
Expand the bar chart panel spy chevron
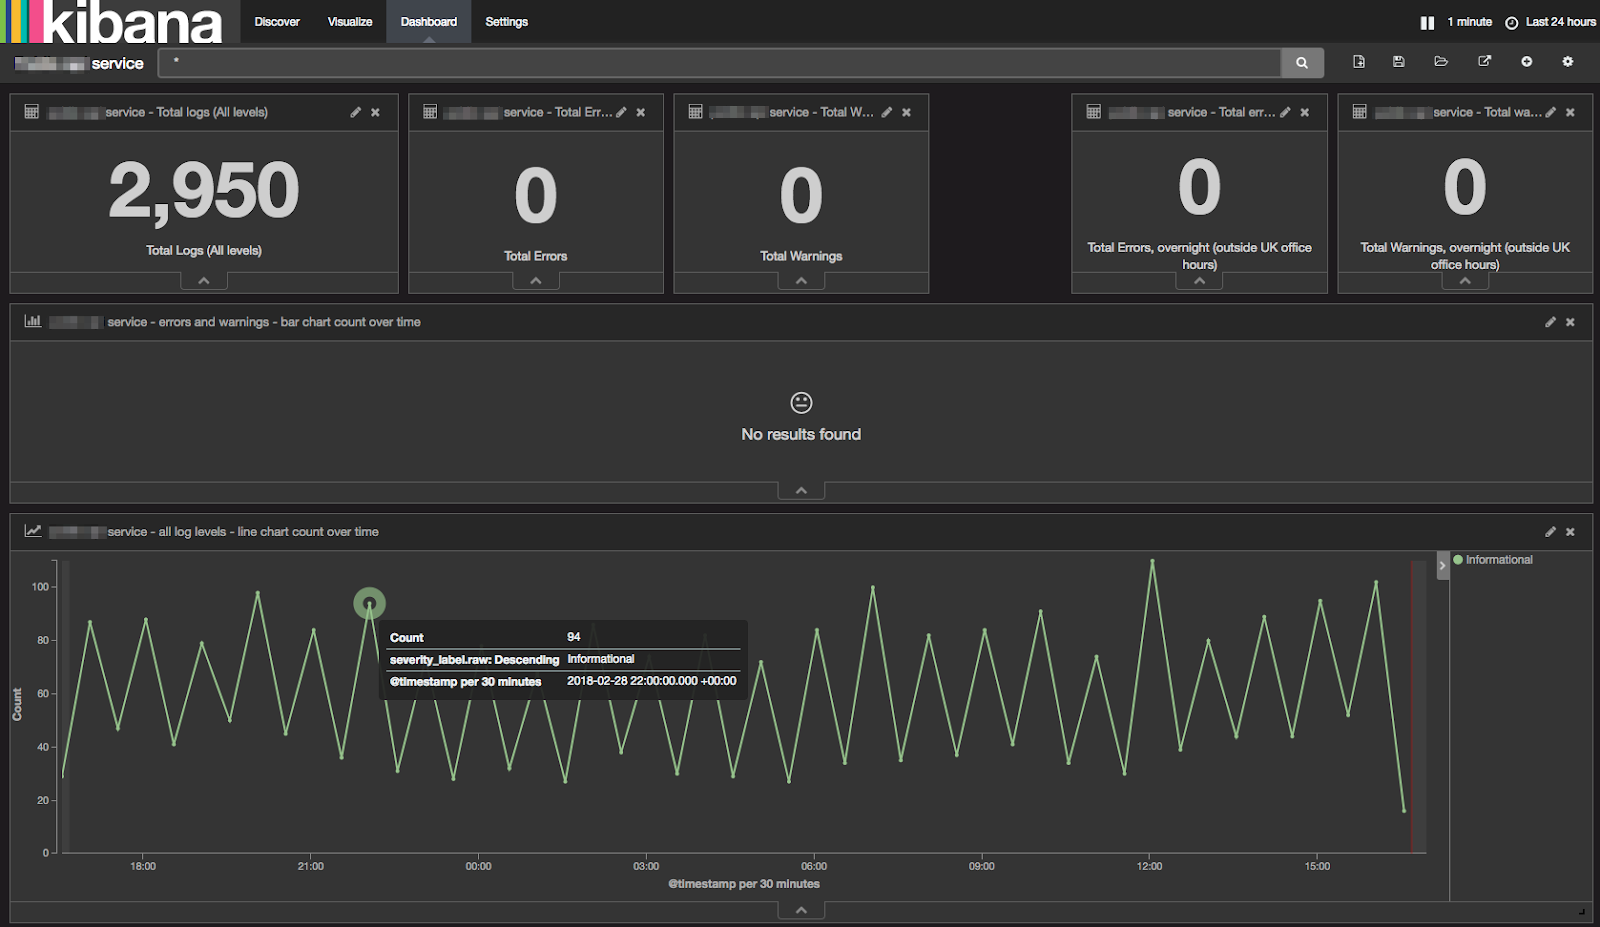tap(801, 491)
